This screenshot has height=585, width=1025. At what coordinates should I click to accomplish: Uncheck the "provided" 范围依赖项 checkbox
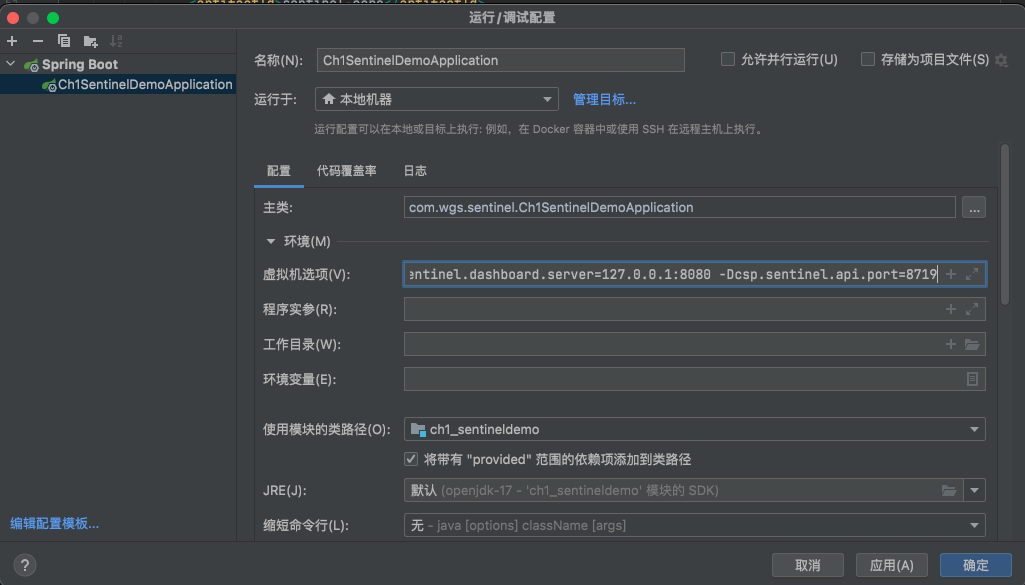411,459
